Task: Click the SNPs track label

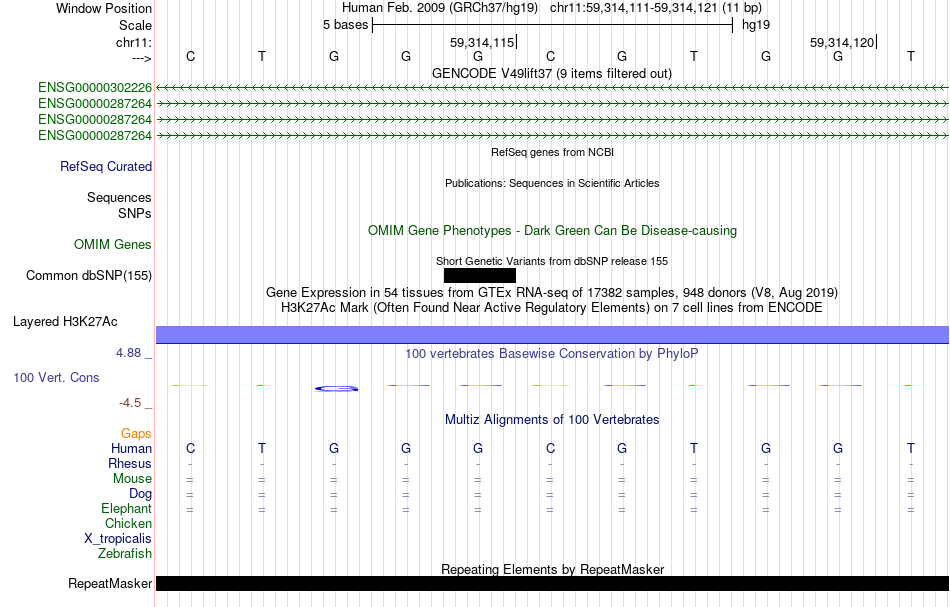Action: pos(135,213)
